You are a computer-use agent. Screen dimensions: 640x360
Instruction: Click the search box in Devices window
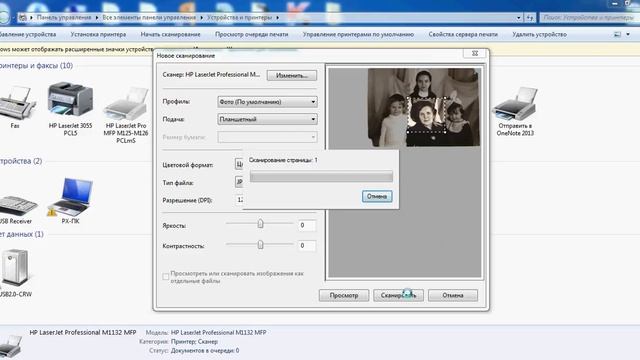coord(590,18)
